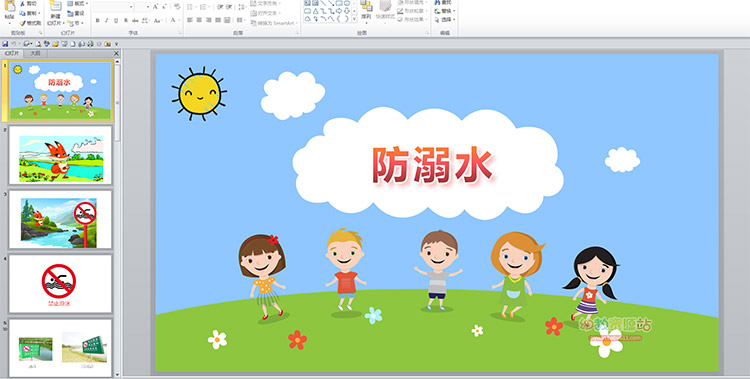Click the Format Painter brush icon
750x379 pixels.
point(22,23)
